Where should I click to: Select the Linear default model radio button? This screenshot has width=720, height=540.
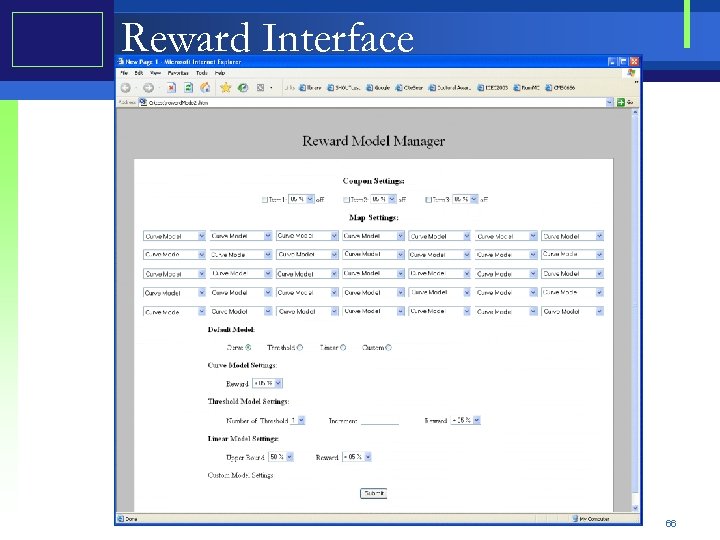coord(343,348)
